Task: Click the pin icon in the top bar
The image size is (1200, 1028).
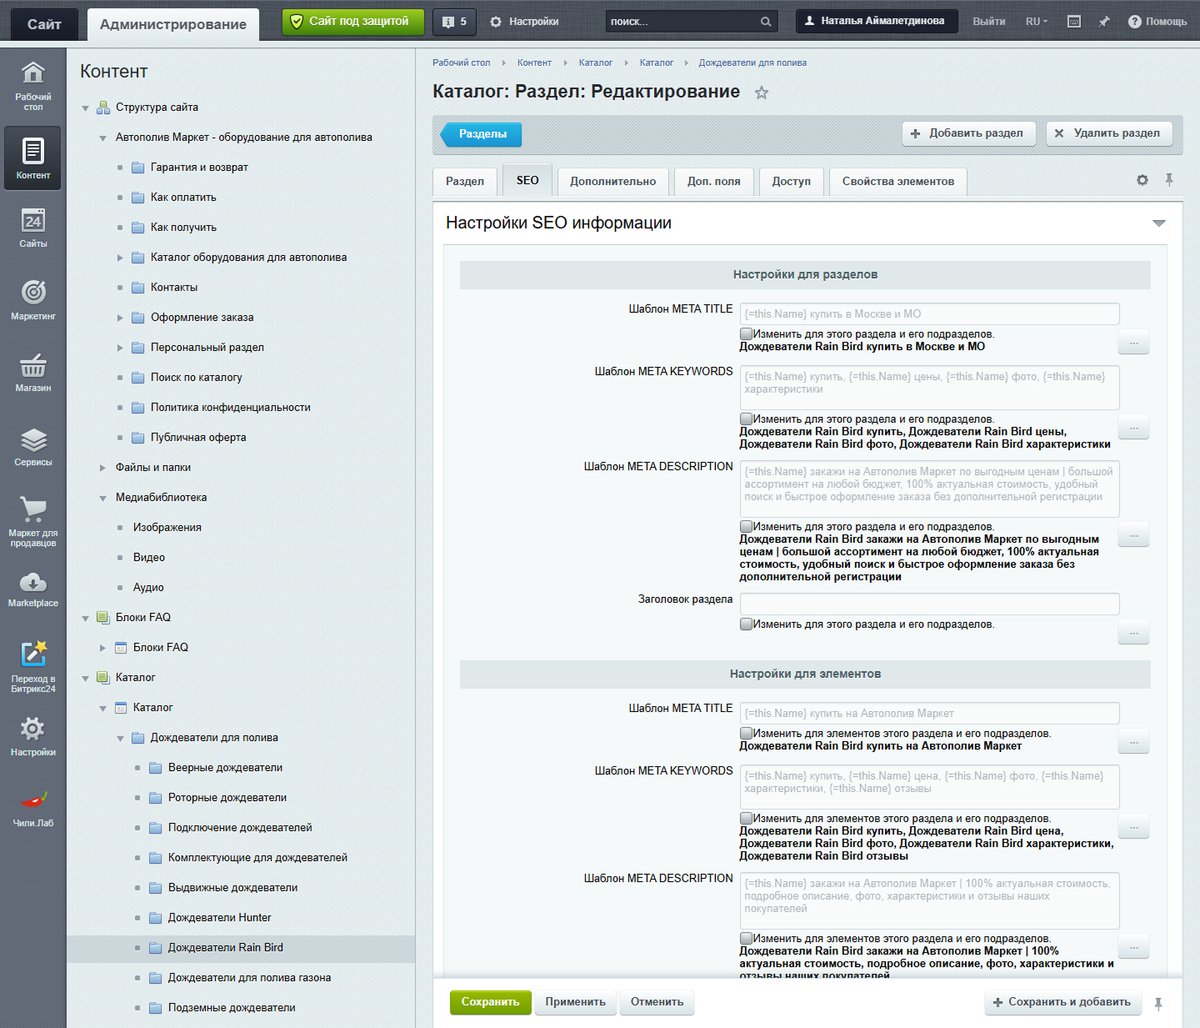Action: [1104, 21]
